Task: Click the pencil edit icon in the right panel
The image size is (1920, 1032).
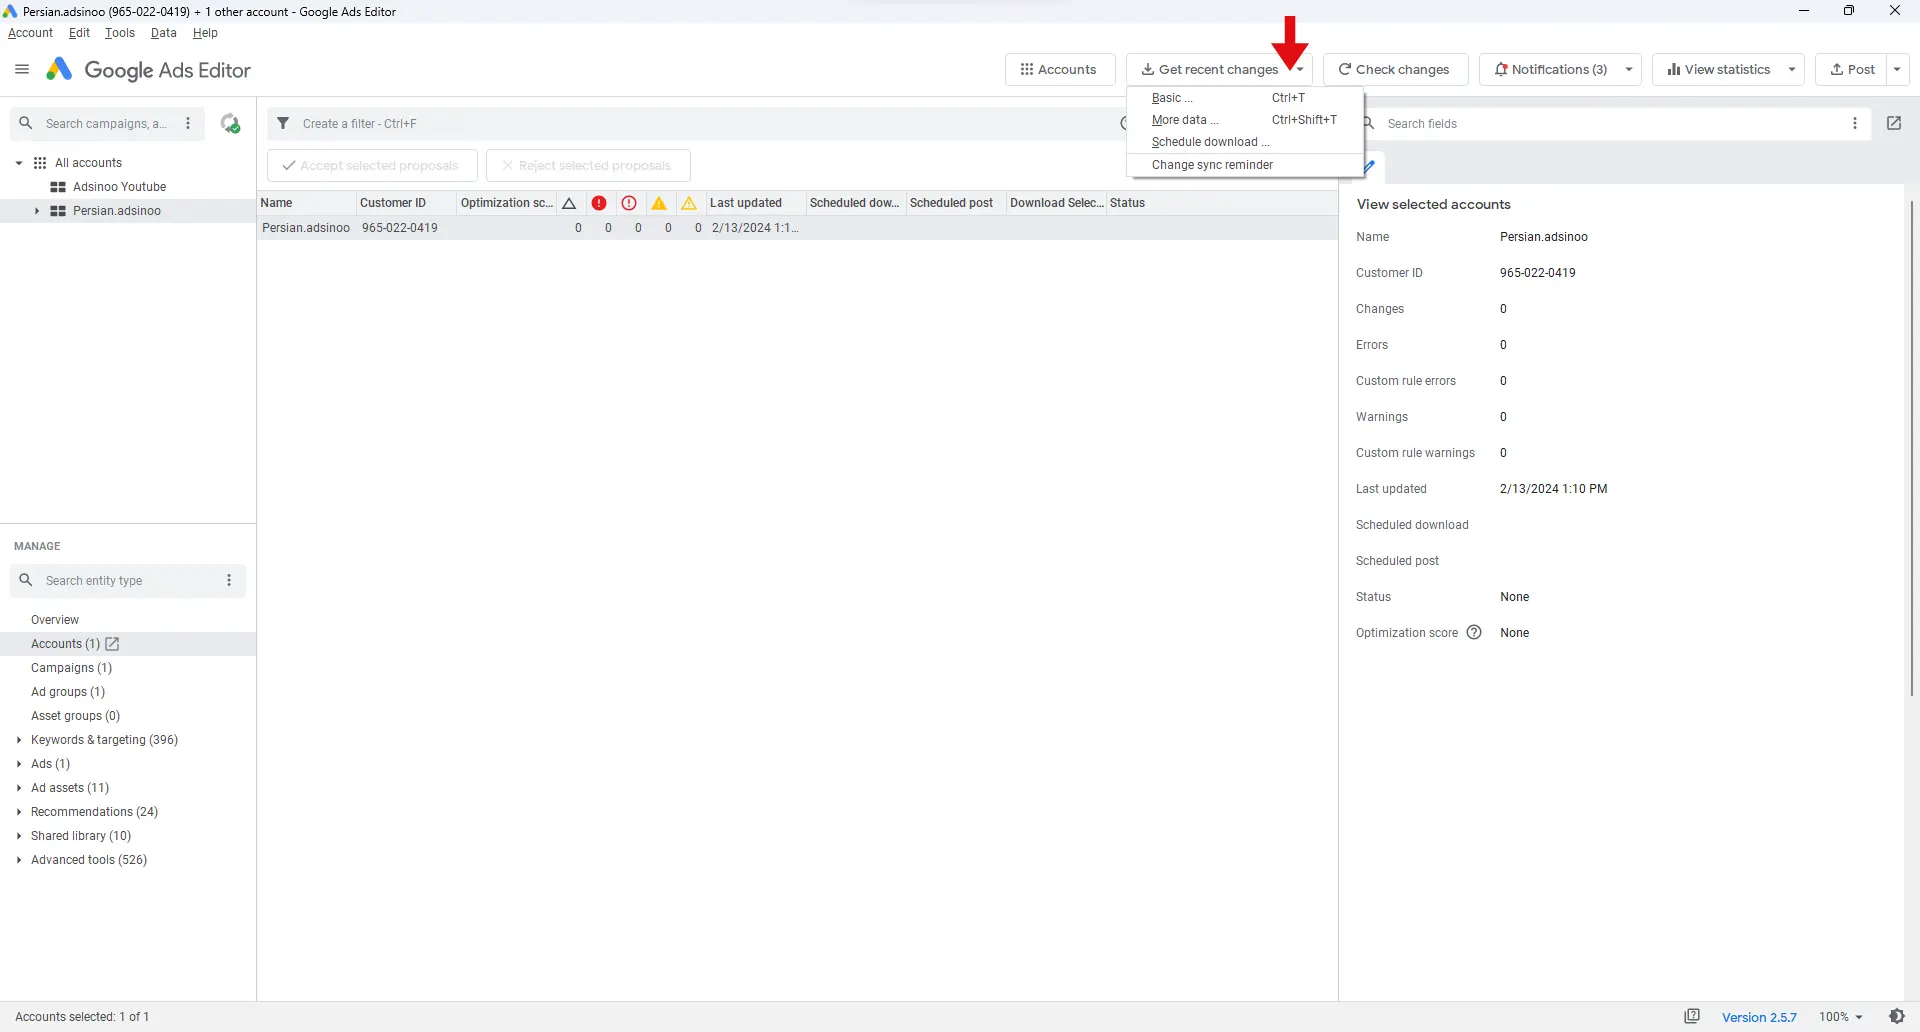Action: pos(1370,166)
